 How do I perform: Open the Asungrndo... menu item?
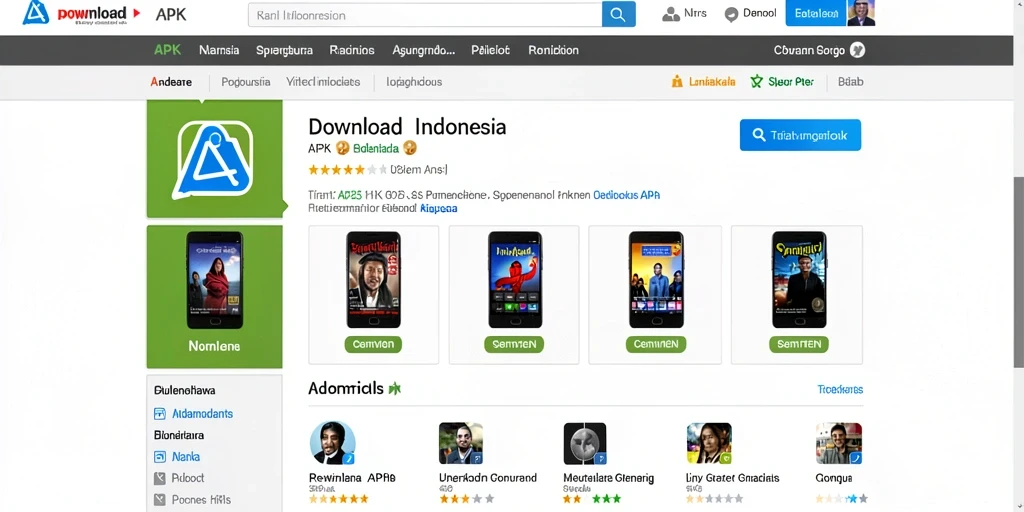click(423, 50)
